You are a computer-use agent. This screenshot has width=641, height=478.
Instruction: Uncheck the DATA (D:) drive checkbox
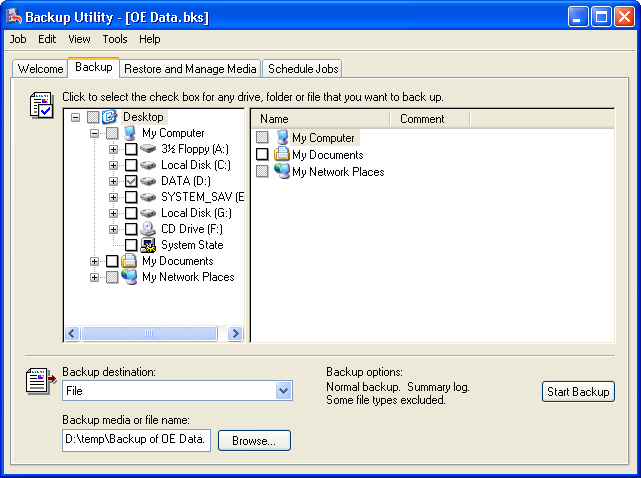click(x=131, y=181)
